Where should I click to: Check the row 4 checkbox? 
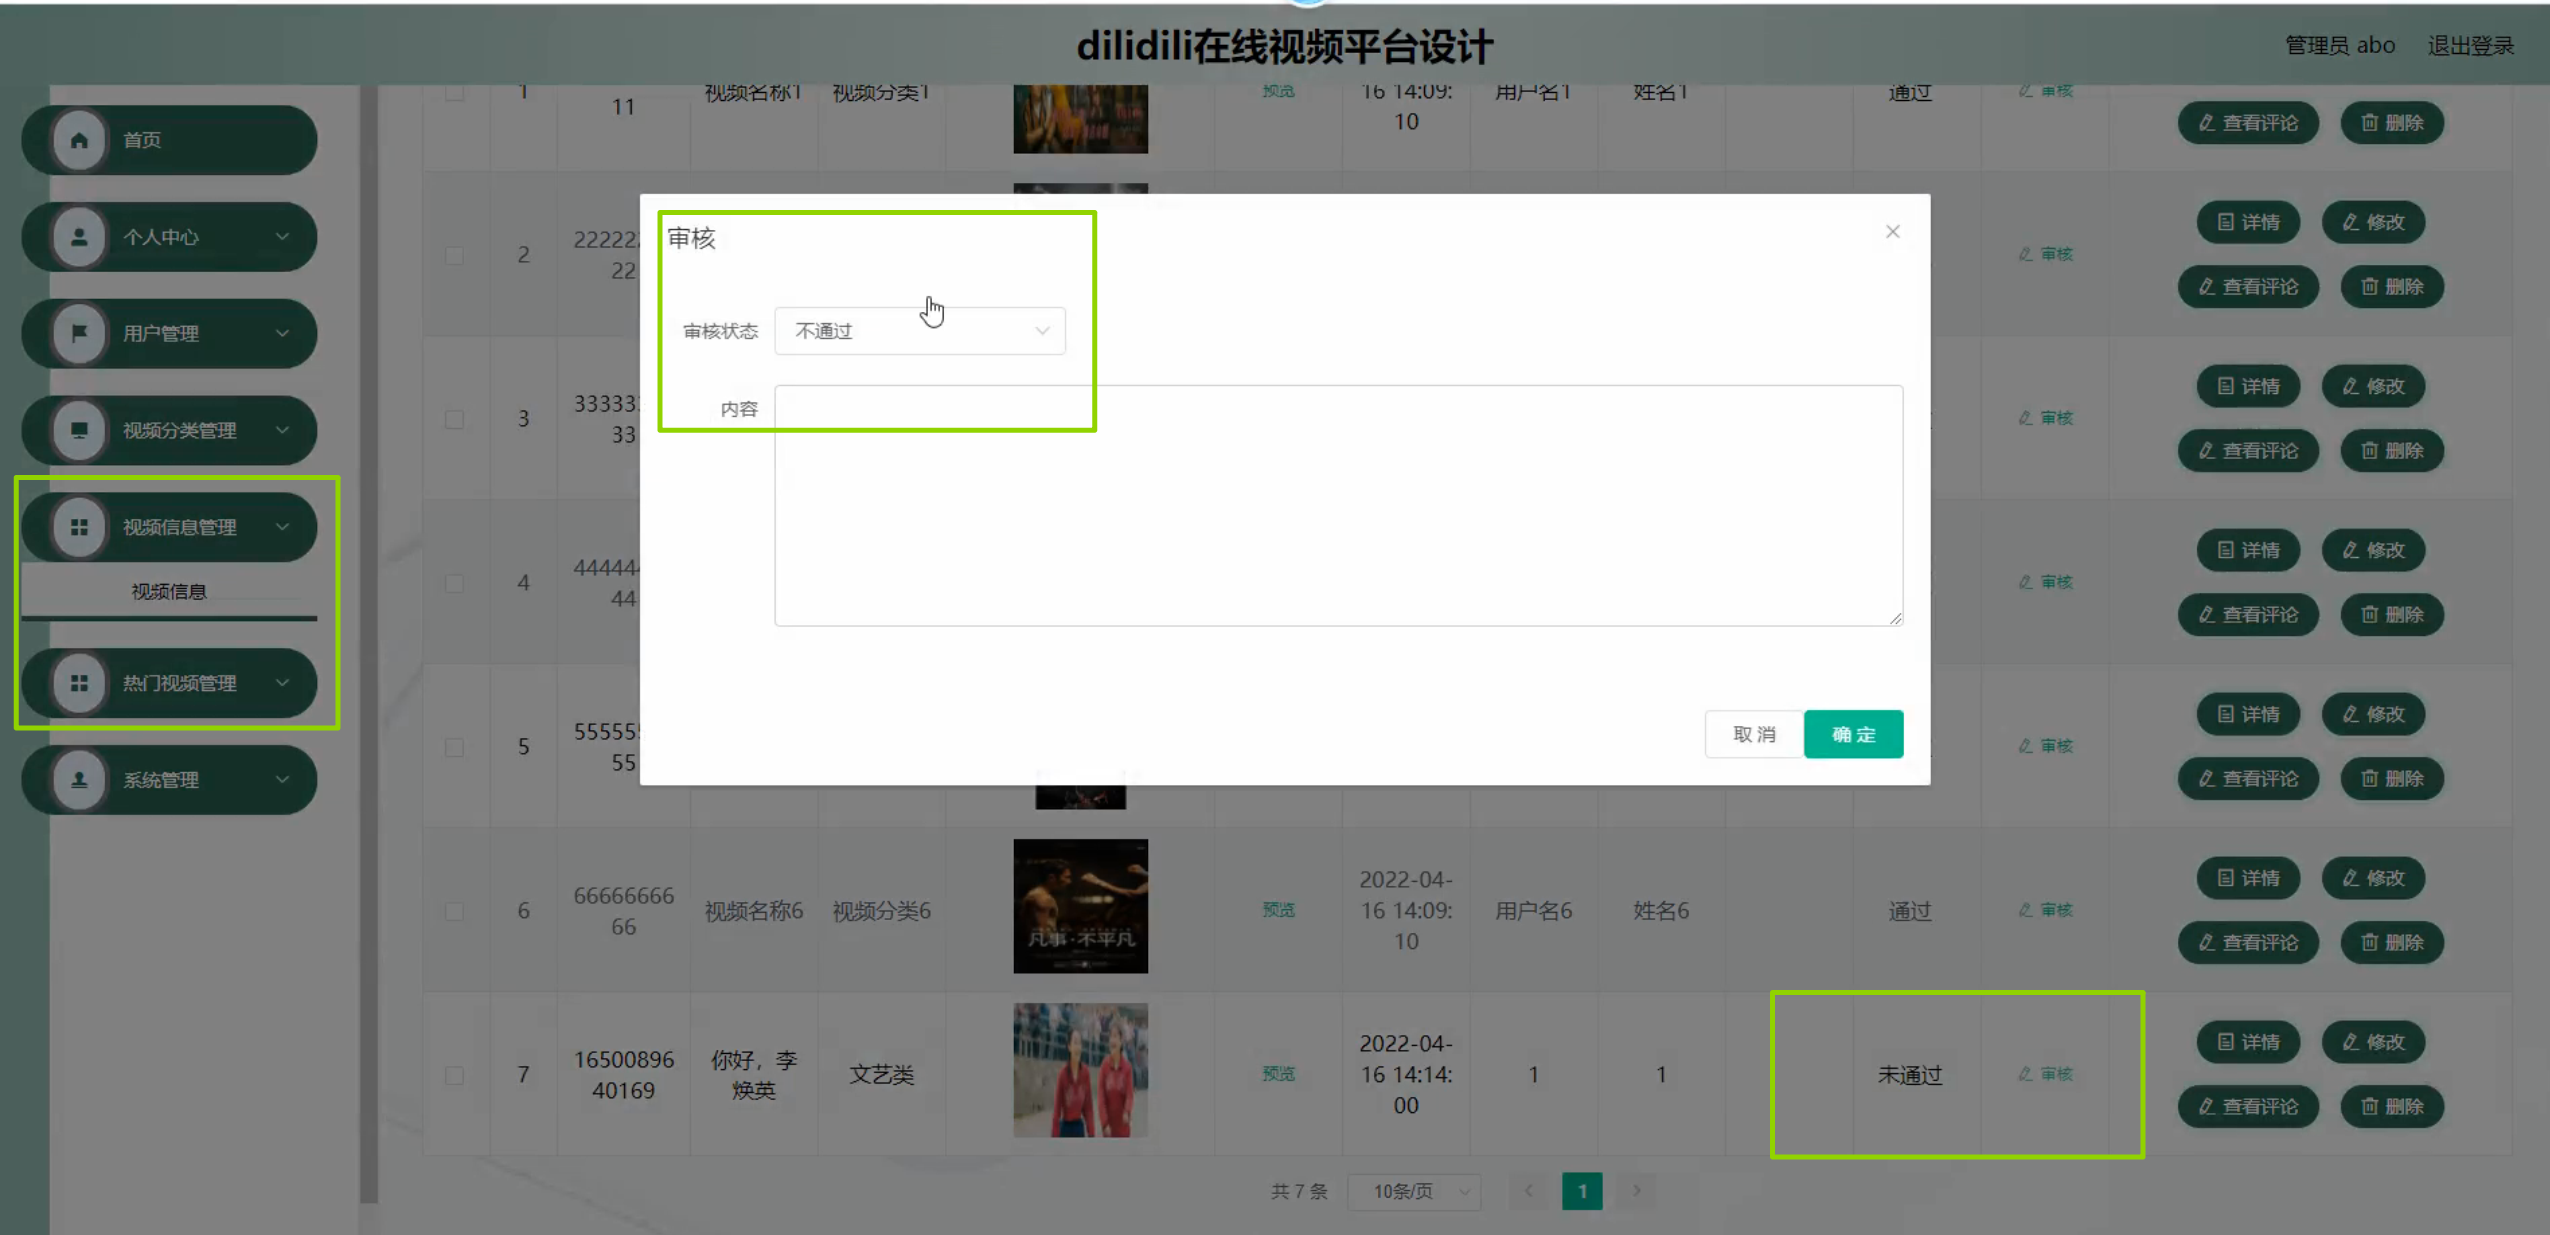(455, 583)
